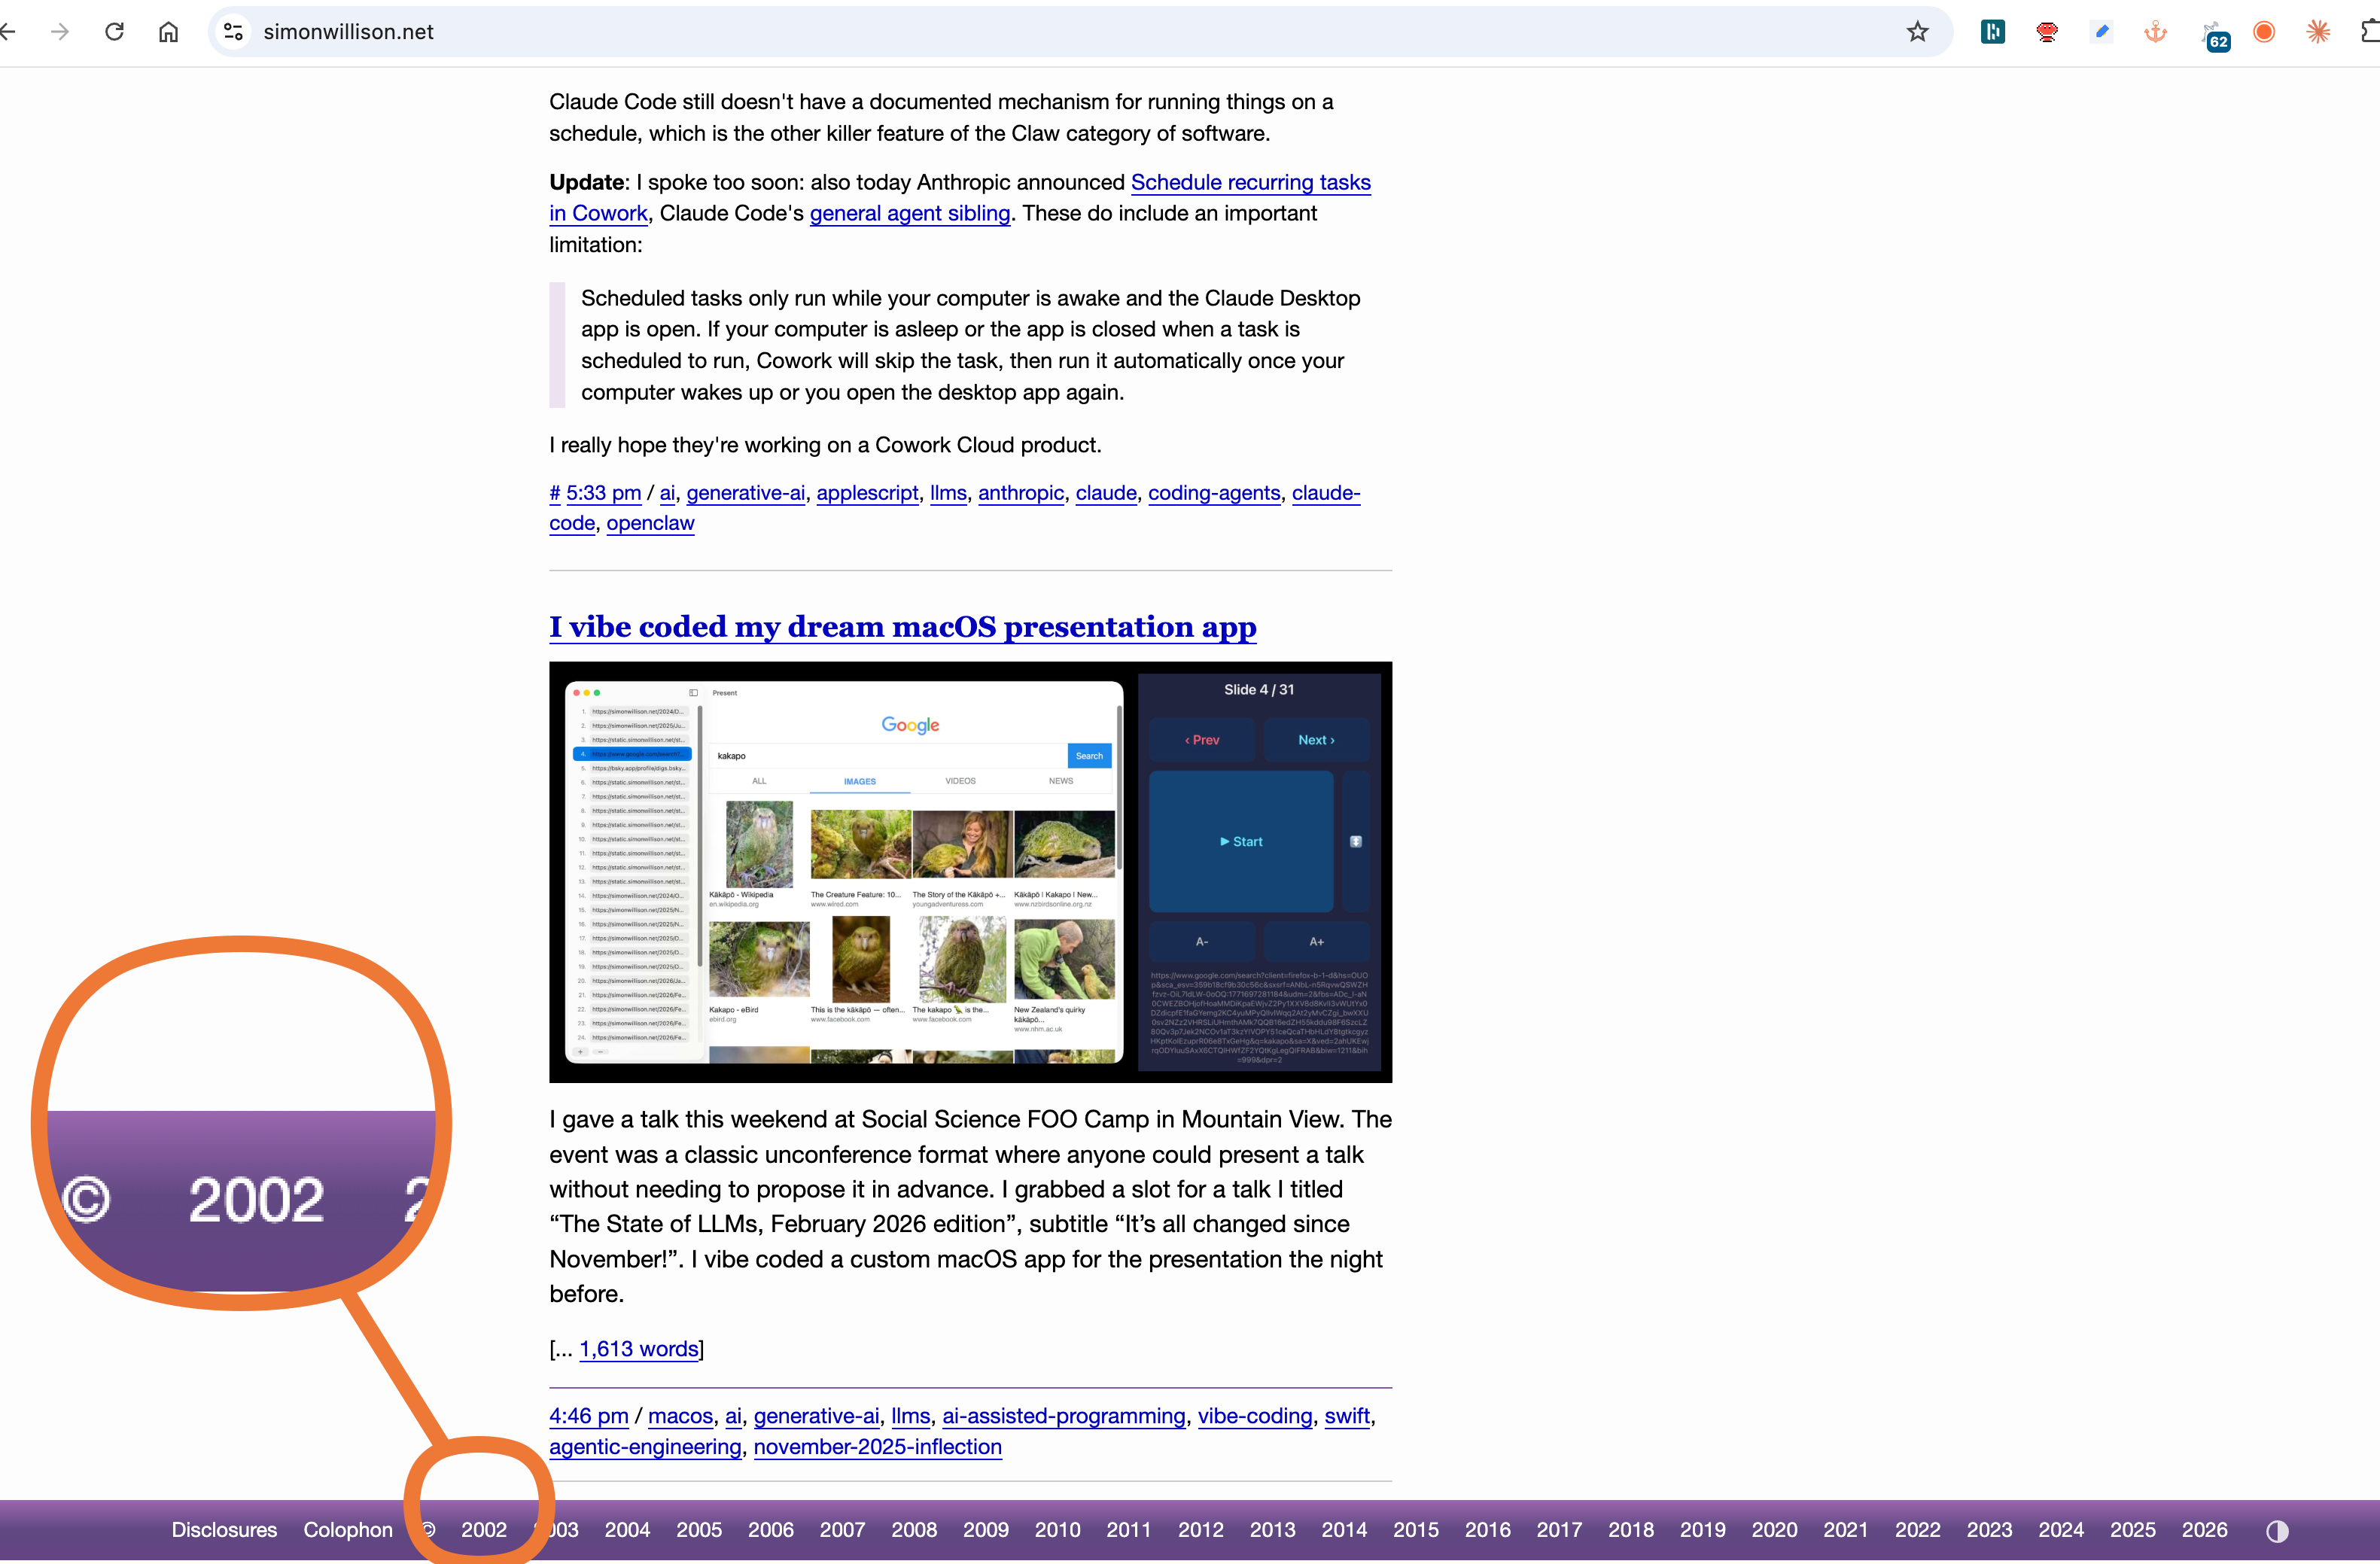Open the post I vibe coded my dream macOS presentation app
Screen dimensions: 2380x1564
[901, 627]
